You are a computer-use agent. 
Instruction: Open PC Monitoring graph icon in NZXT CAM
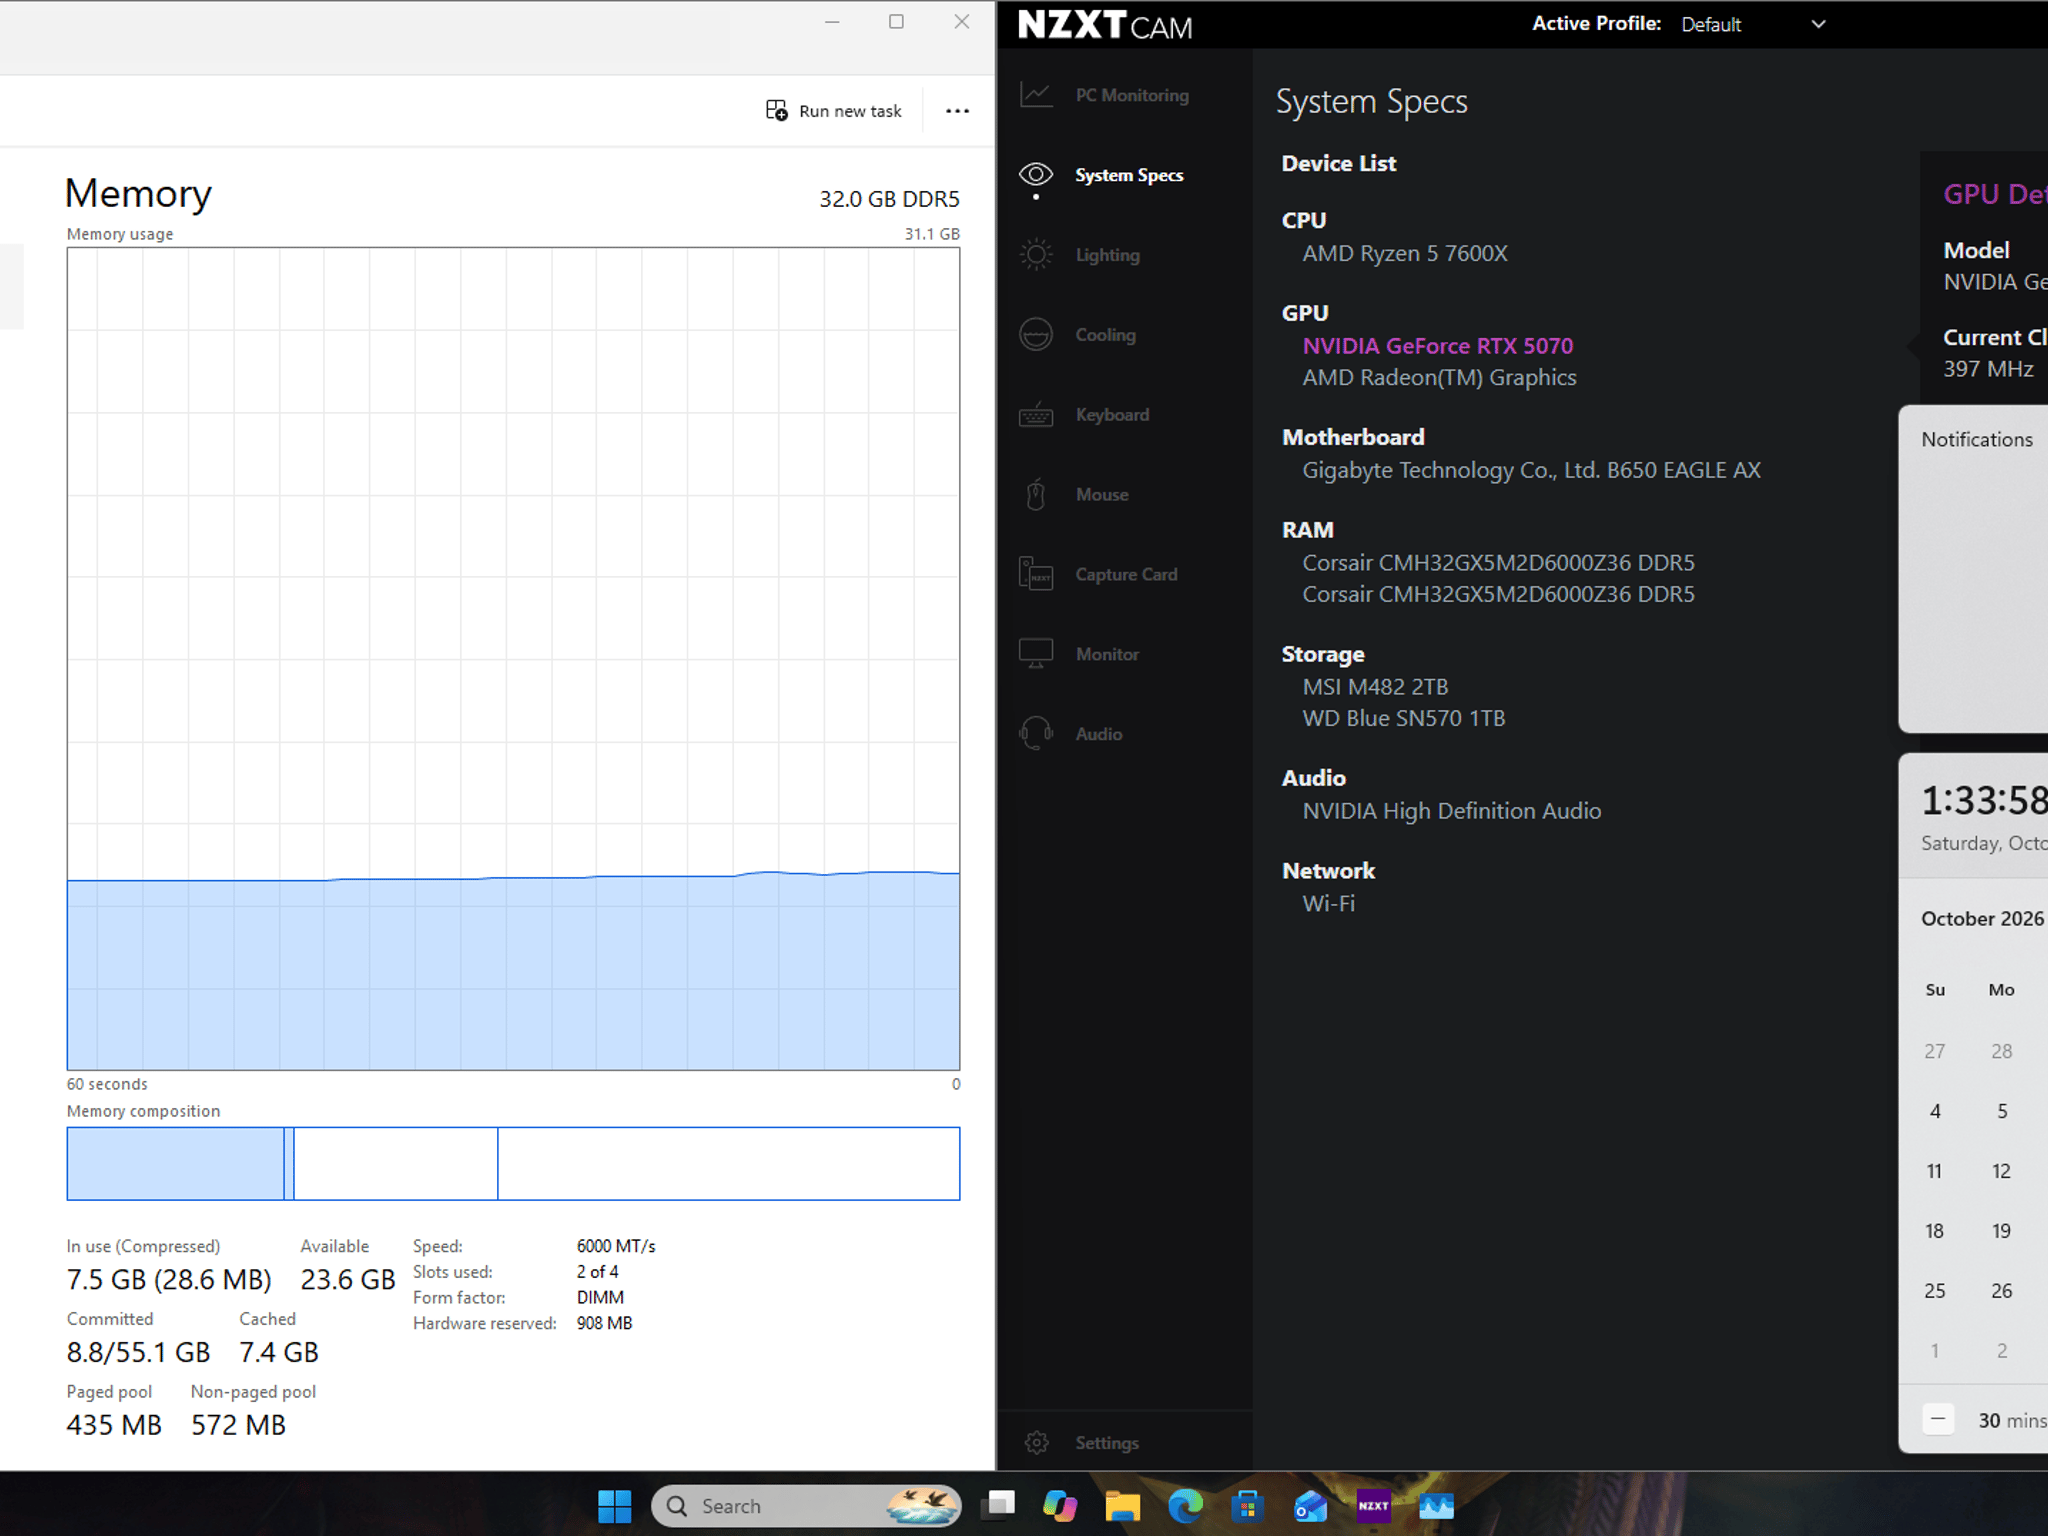pyautogui.click(x=1036, y=95)
